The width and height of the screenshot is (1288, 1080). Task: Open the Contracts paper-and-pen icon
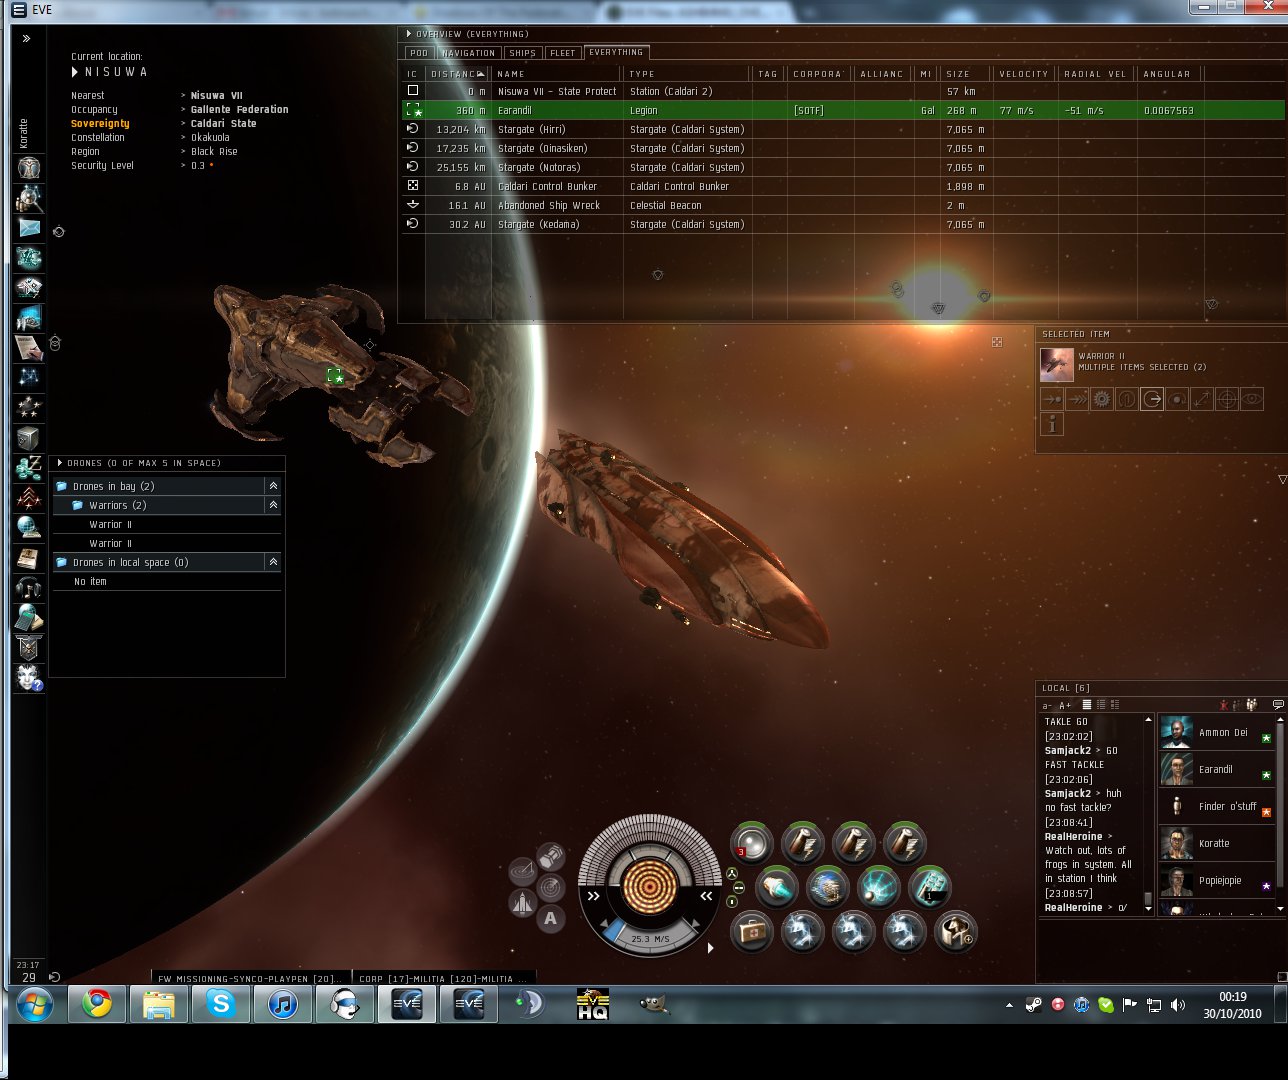point(29,348)
